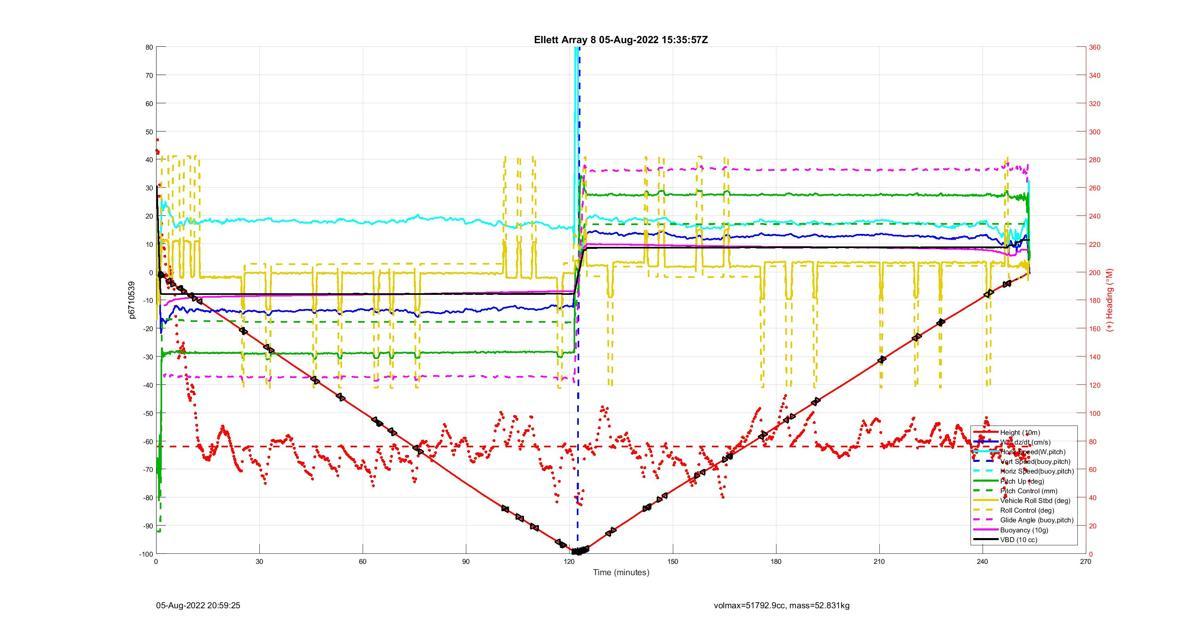Click left y-axis tick label '-100'

click(x=146, y=554)
